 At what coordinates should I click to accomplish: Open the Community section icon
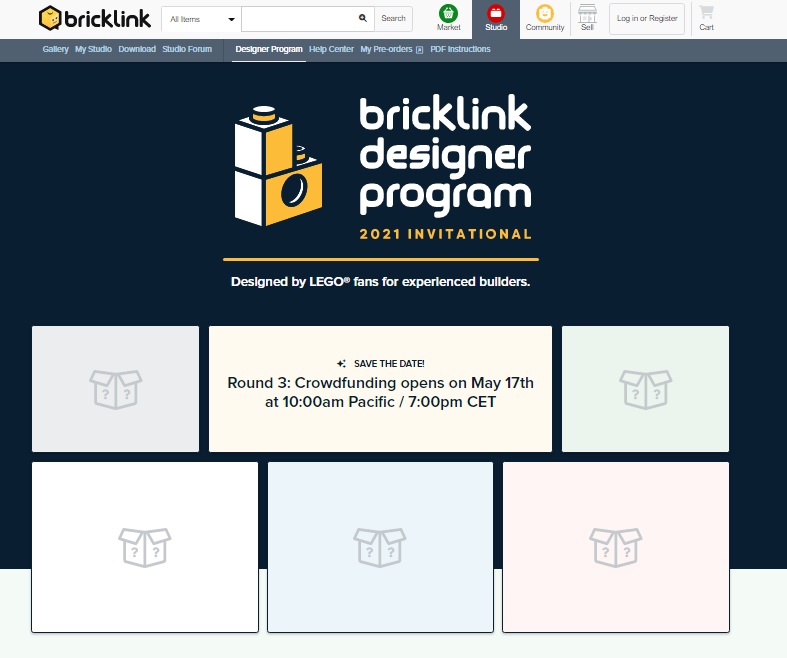click(x=545, y=18)
